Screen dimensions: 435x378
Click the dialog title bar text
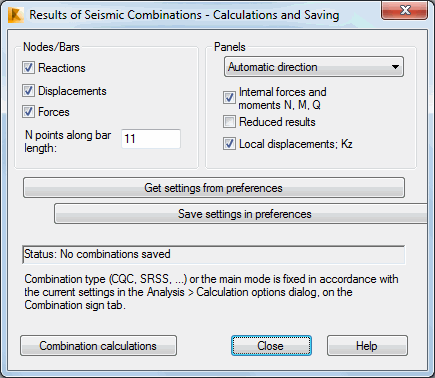[x=184, y=15]
